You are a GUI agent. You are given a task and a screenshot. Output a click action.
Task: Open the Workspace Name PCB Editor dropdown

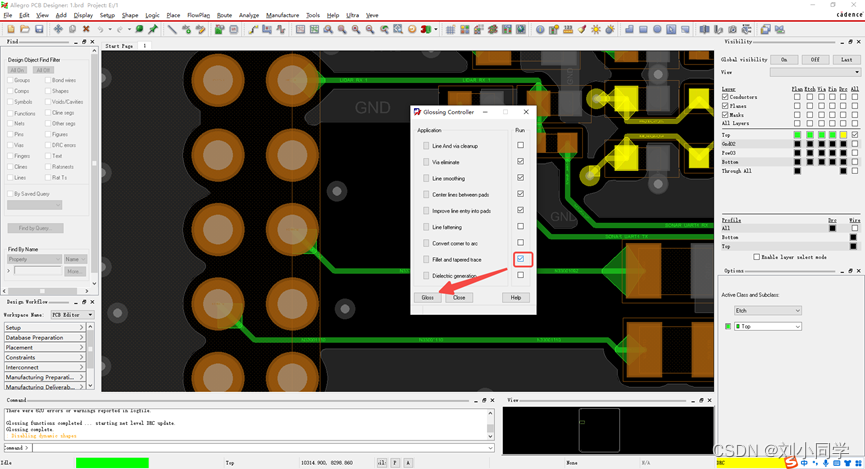coord(72,315)
